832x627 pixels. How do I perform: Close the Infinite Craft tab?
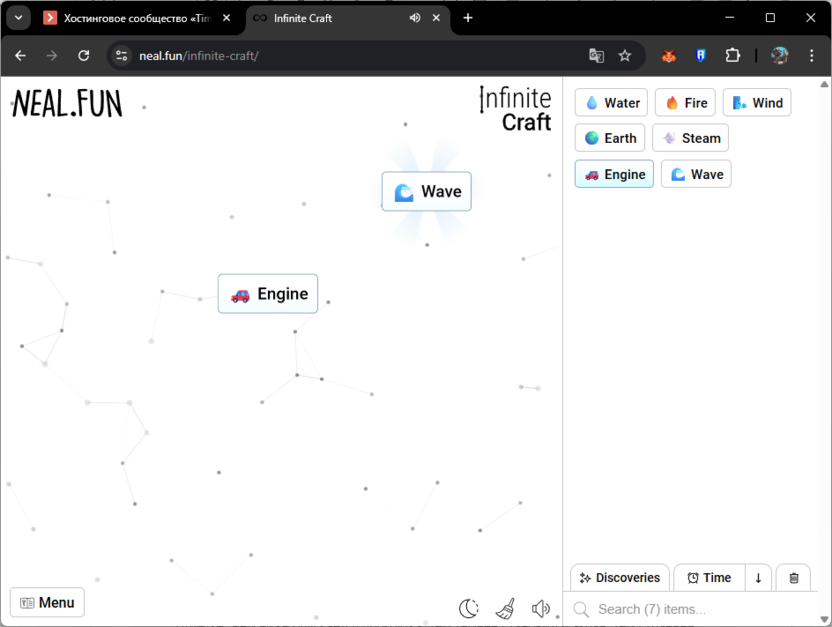click(436, 18)
